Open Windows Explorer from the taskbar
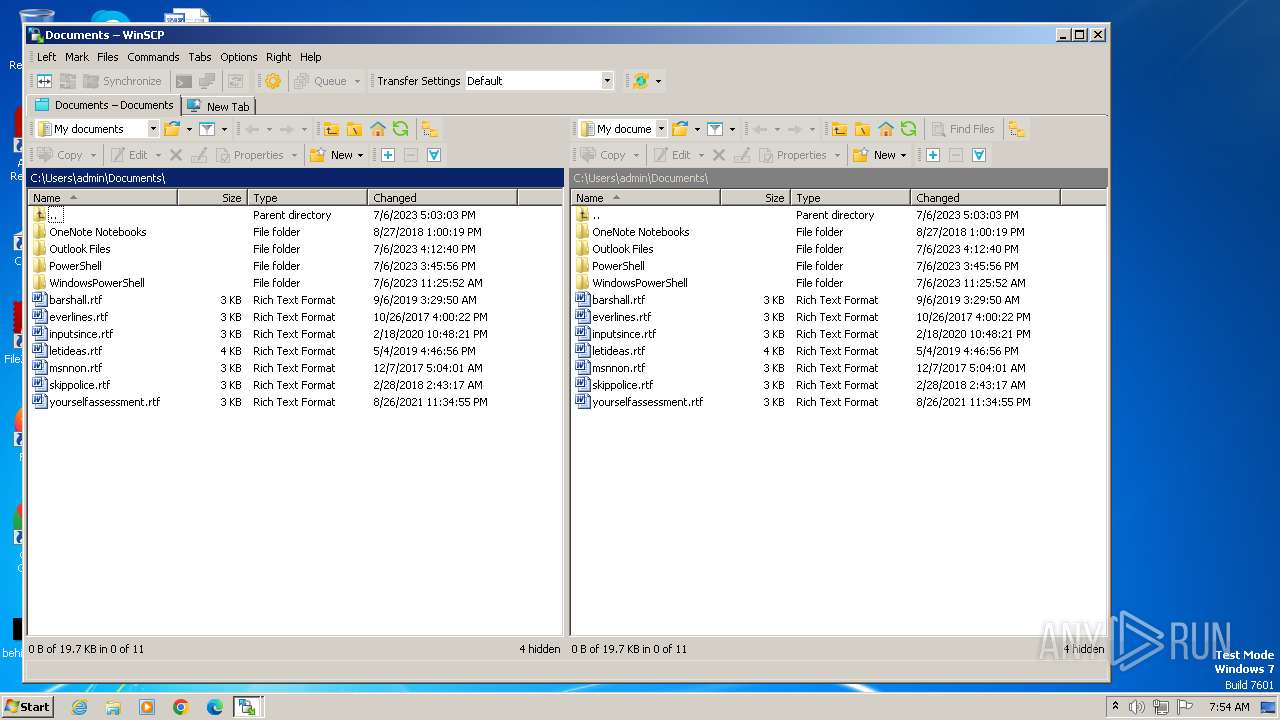The width and height of the screenshot is (1280, 720). pos(113,707)
